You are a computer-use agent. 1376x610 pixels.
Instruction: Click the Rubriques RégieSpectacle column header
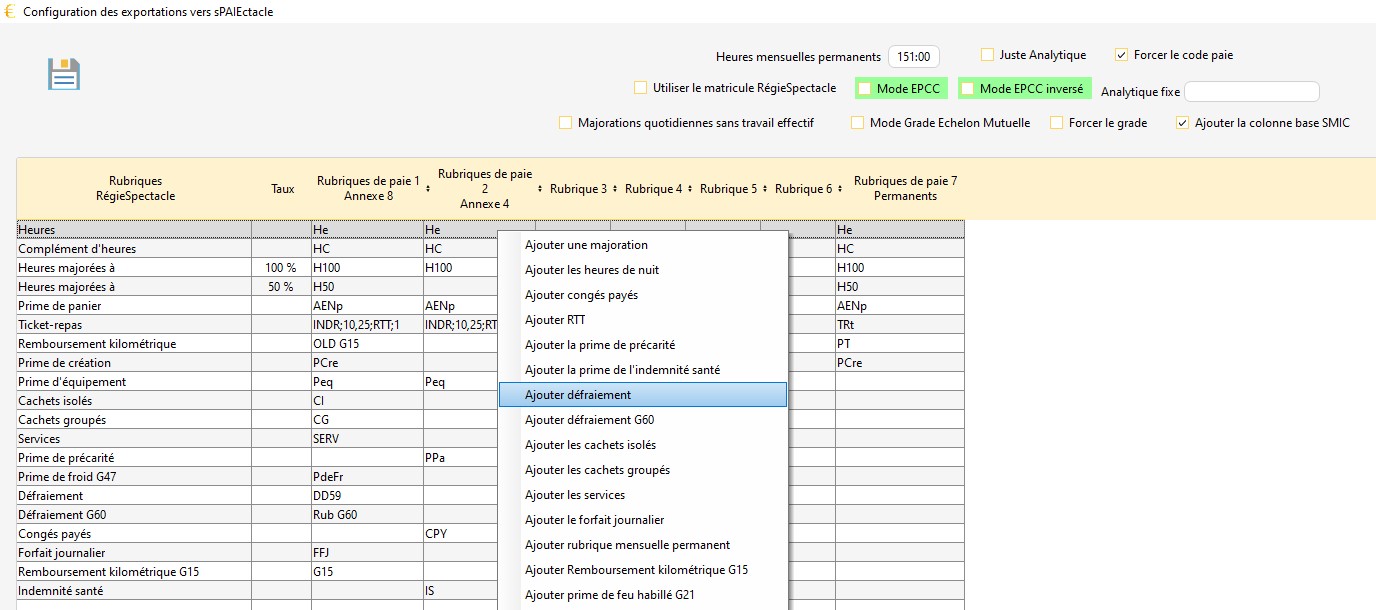pos(135,189)
